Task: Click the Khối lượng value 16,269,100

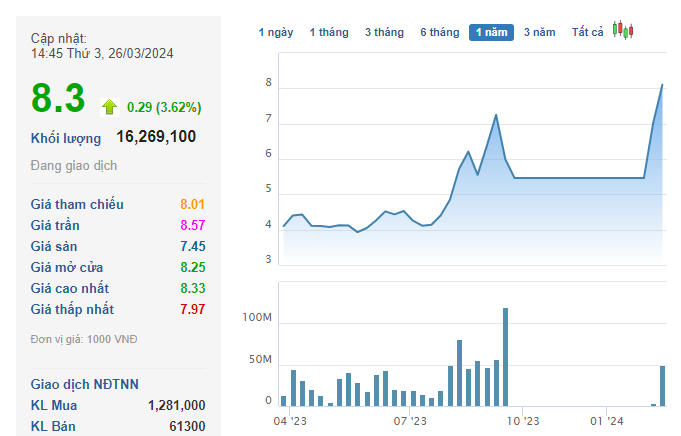Action: 156,137
